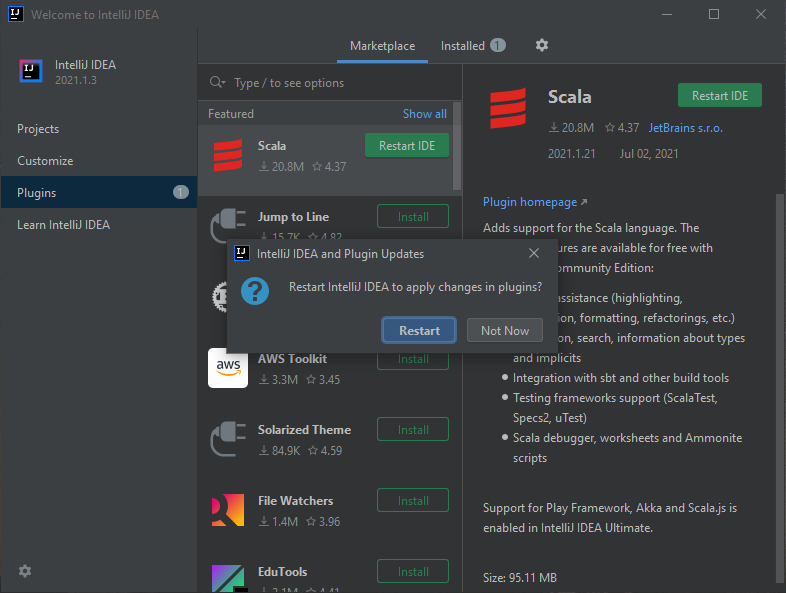Click the EduTools plugin icon
The width and height of the screenshot is (786, 593).
coord(228,578)
